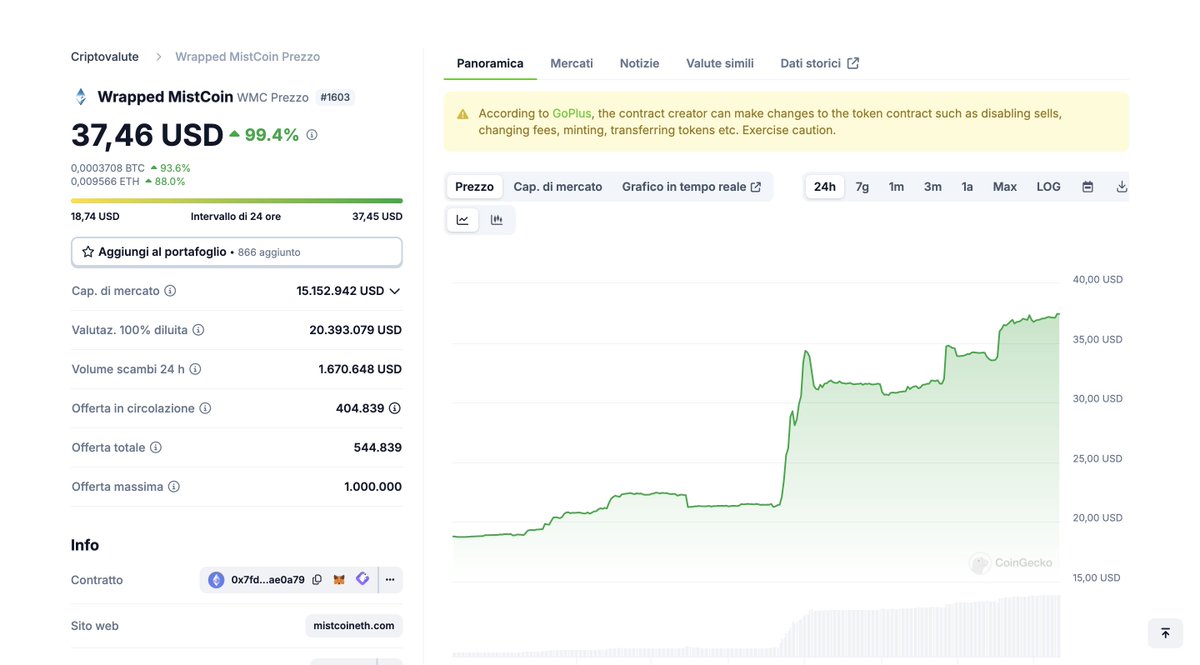Select the Prezzo chart mode
This screenshot has width=1200, height=665.
(x=475, y=187)
